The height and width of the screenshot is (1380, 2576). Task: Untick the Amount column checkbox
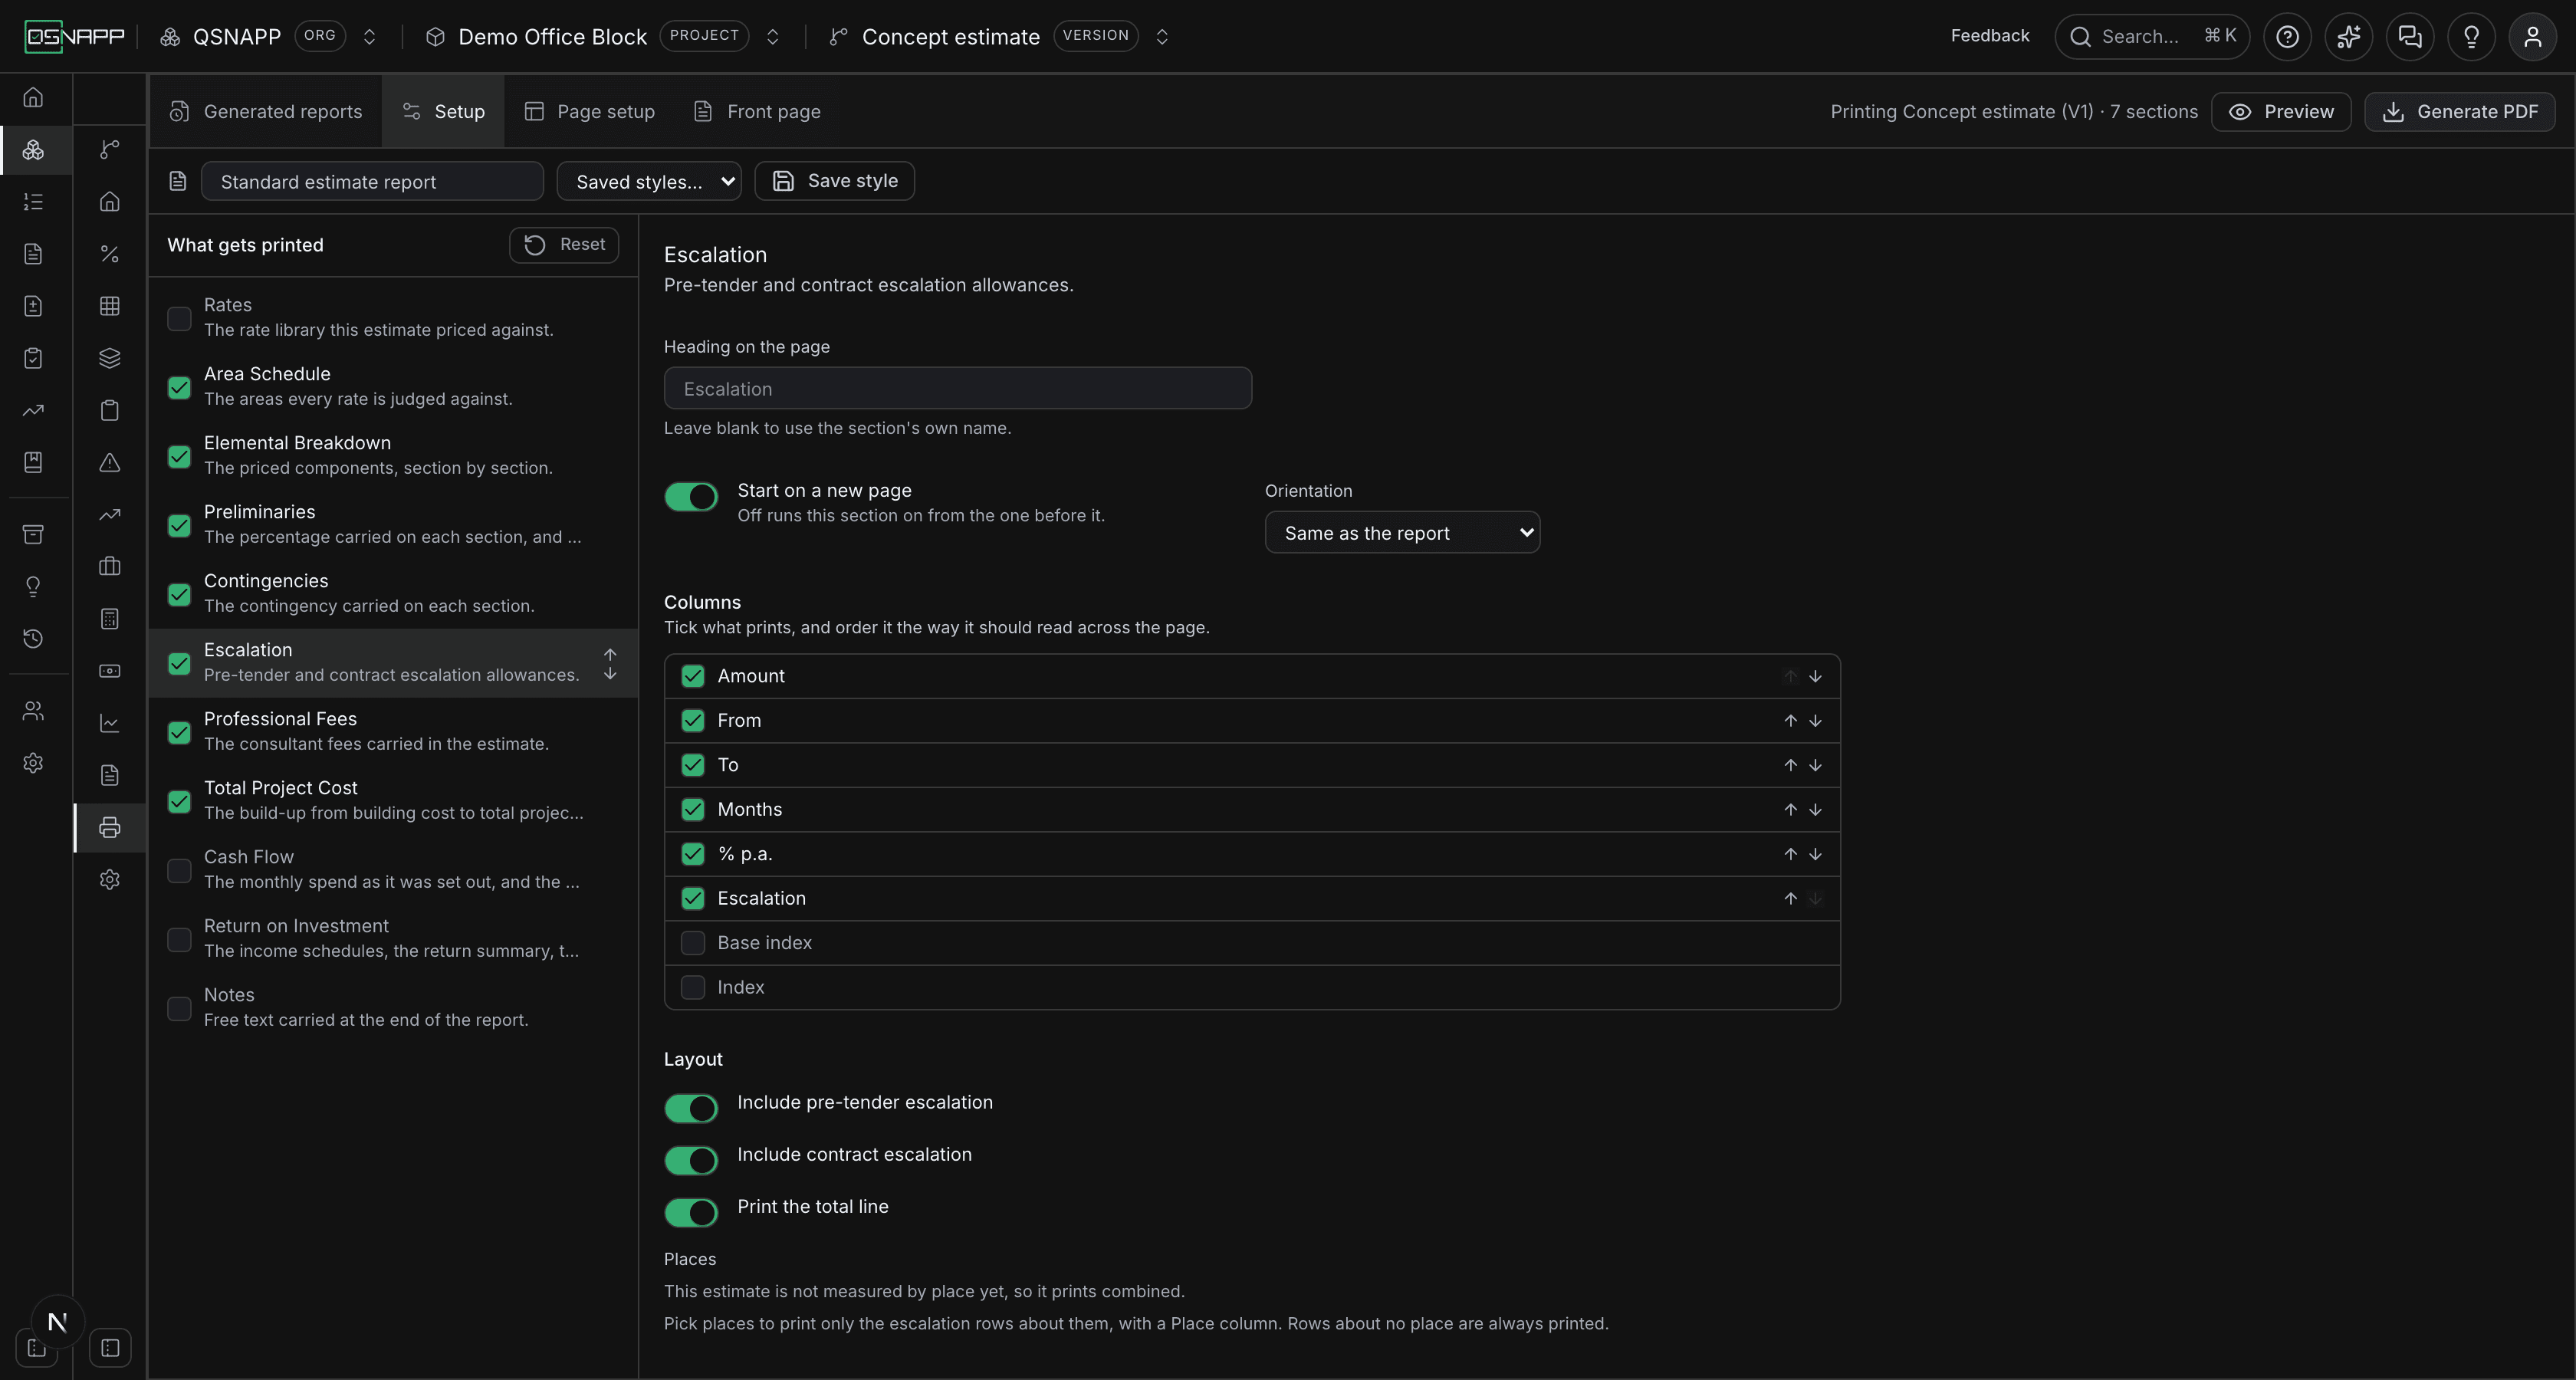692,676
